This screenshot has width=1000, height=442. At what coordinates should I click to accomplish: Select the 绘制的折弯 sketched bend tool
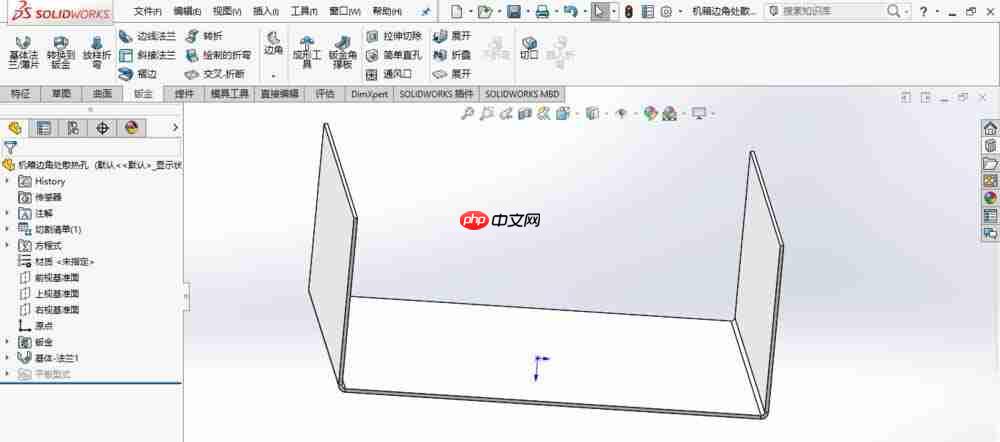[218, 55]
